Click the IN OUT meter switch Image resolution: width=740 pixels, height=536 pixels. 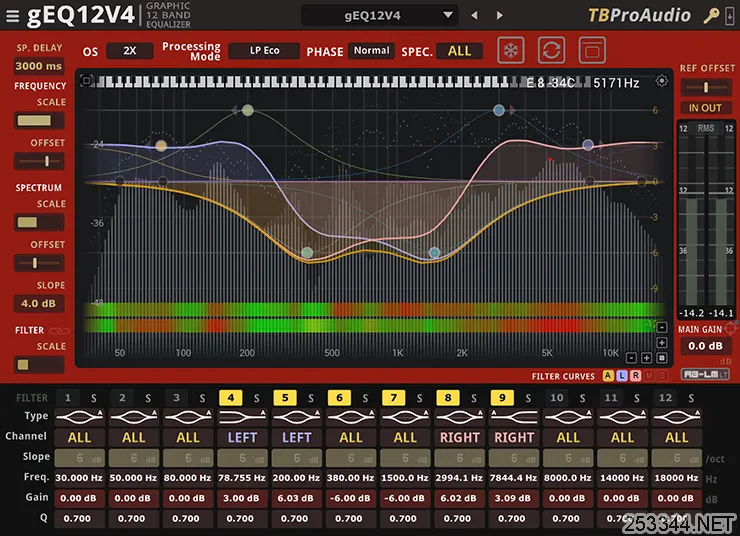[706, 108]
